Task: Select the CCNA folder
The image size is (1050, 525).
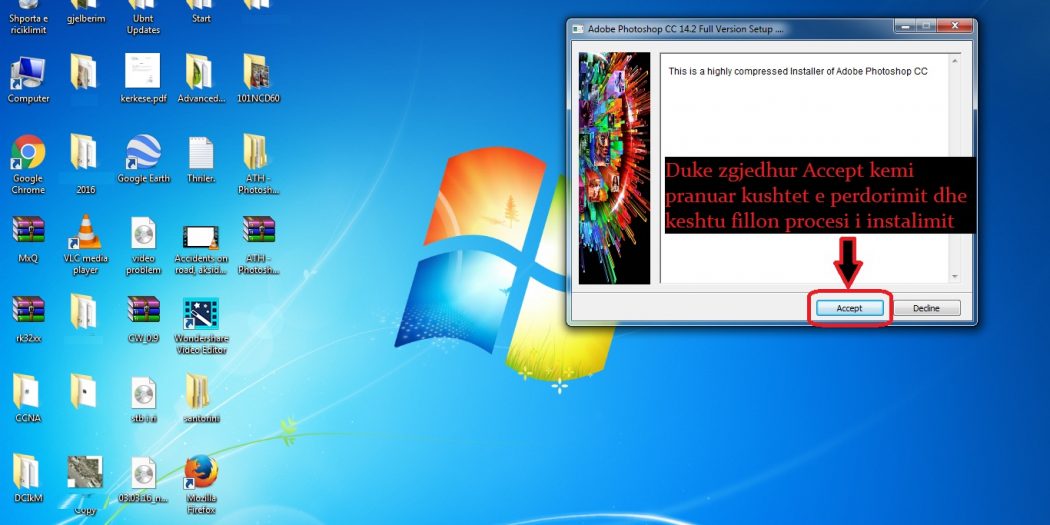Action: point(28,398)
